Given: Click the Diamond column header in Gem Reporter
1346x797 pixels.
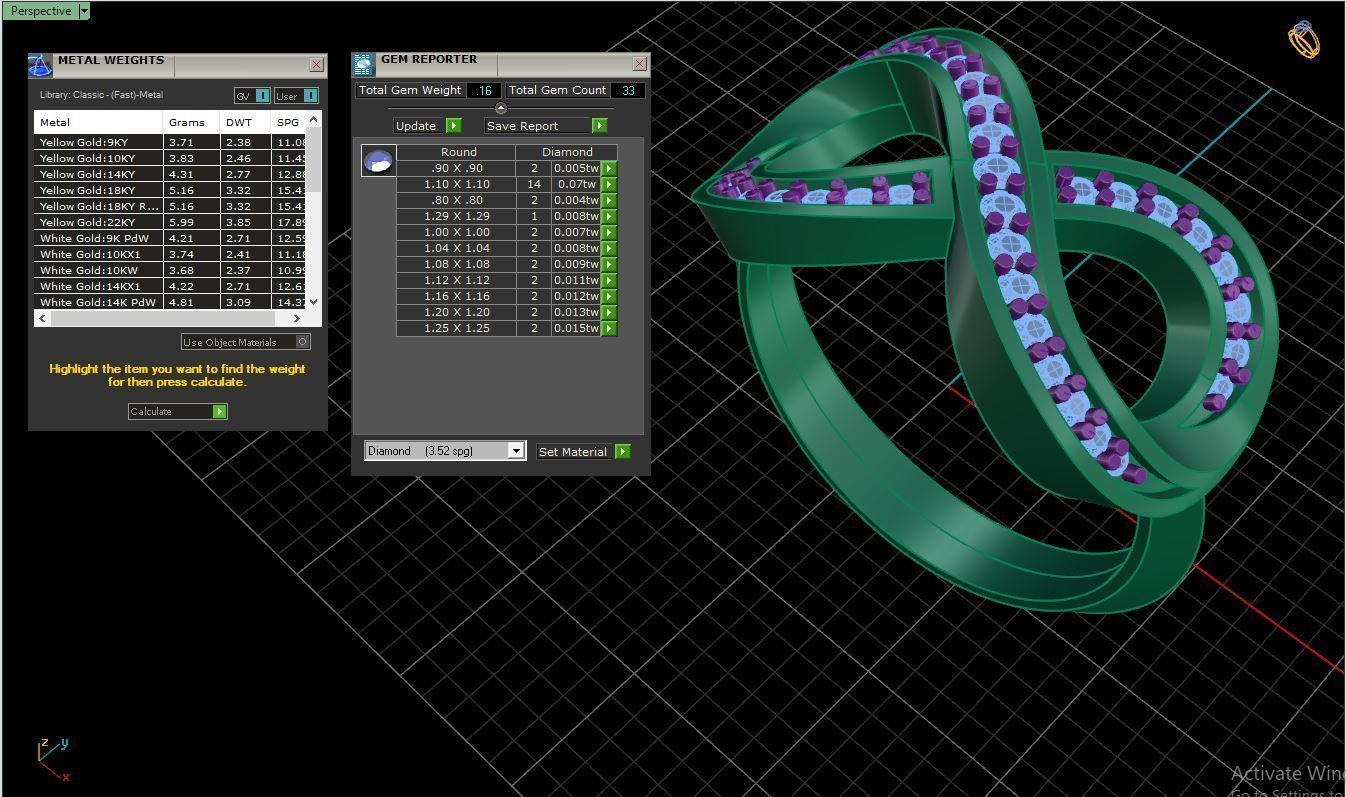Looking at the screenshot, I should click(567, 152).
